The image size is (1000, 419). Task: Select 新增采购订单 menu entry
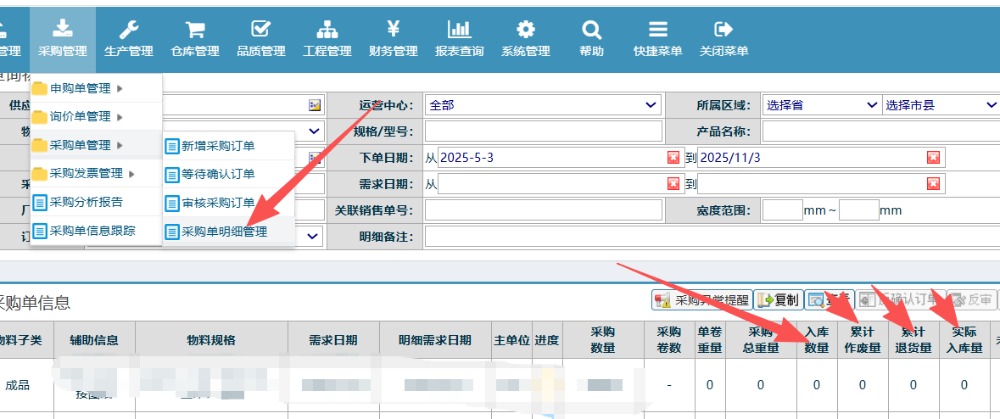(x=217, y=146)
